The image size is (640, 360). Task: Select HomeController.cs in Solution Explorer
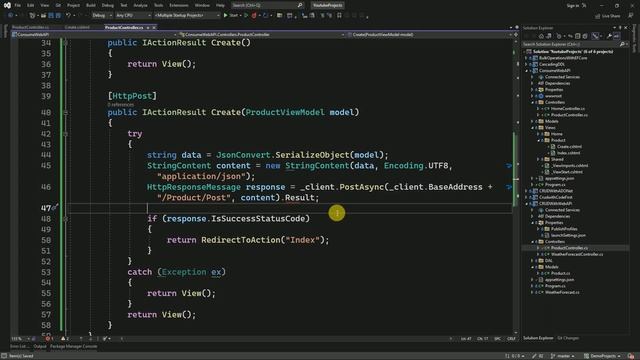[567, 109]
